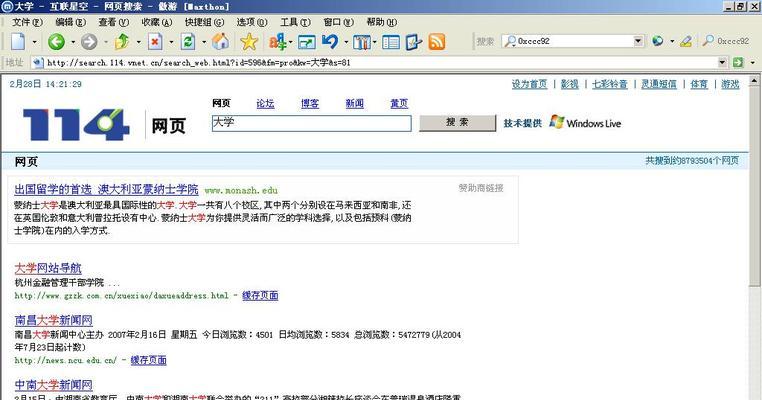Open the 七彩铃音 link
Image resolution: width=762 pixels, height=400 pixels.
click(609, 84)
